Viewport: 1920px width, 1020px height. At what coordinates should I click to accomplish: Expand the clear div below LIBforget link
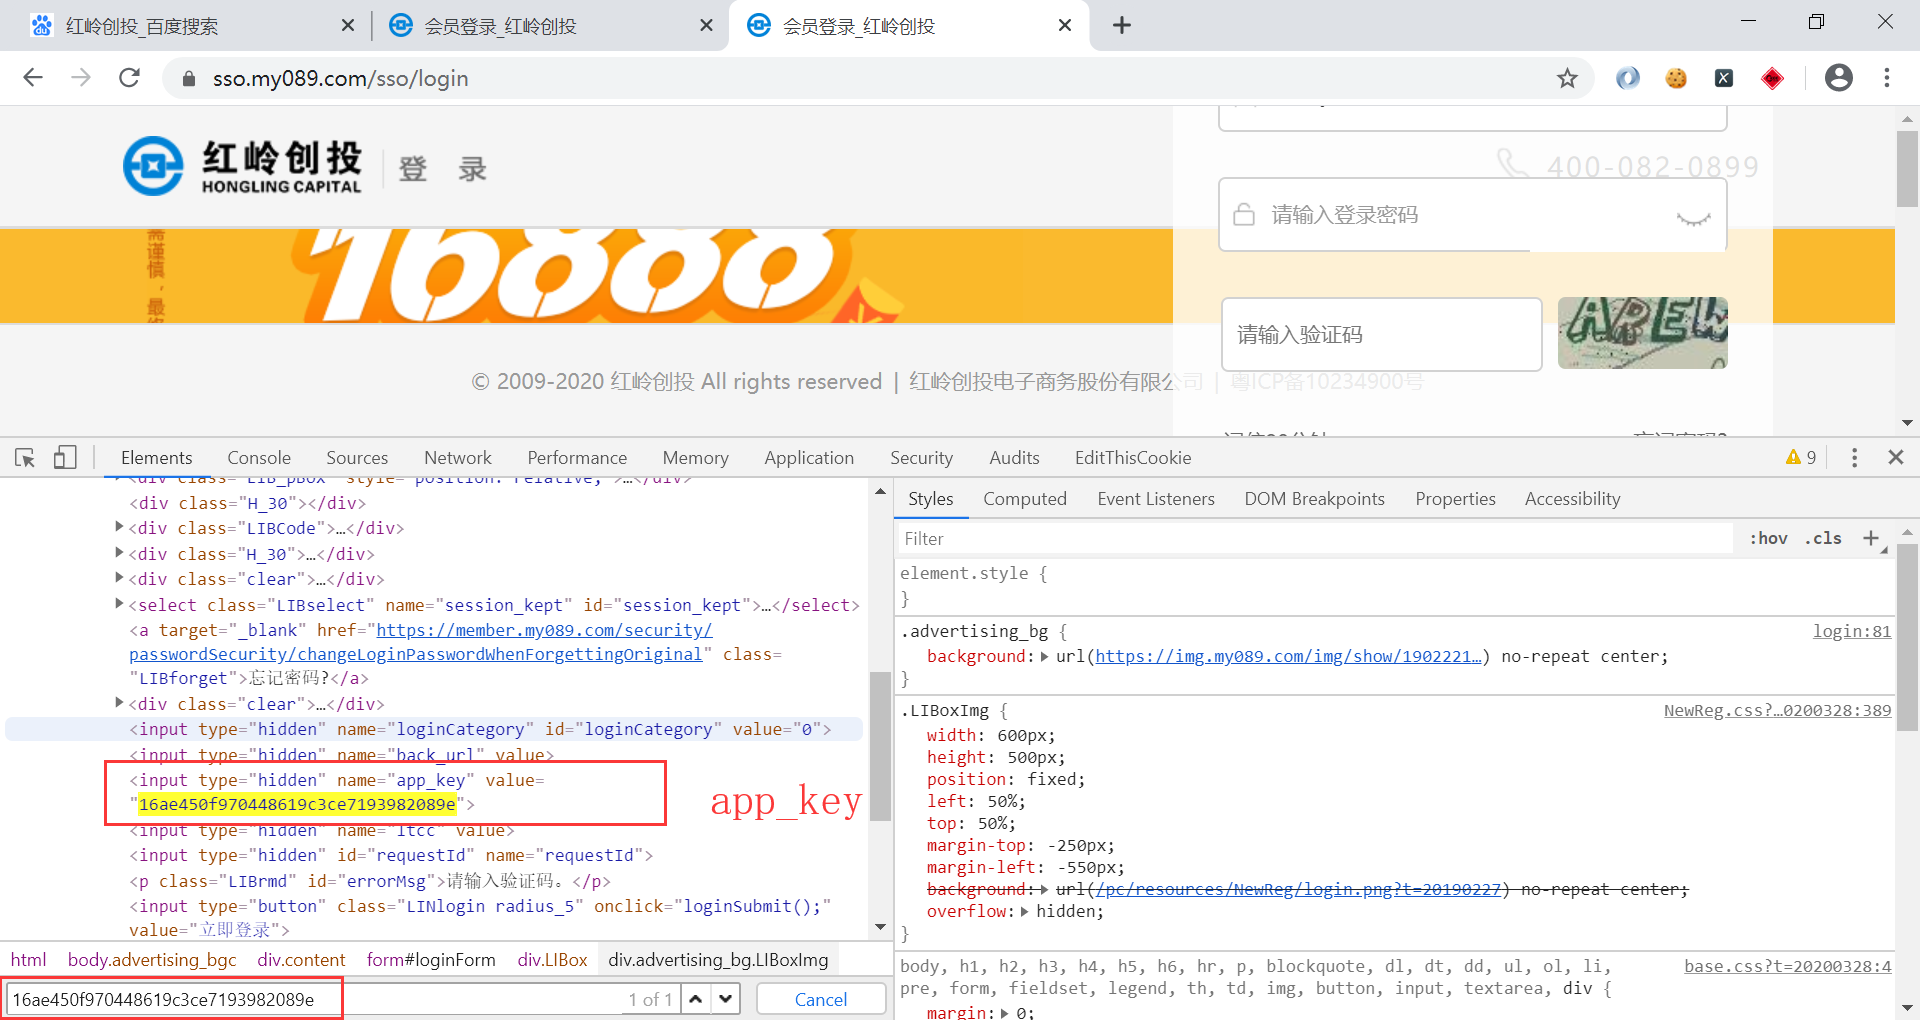119,702
